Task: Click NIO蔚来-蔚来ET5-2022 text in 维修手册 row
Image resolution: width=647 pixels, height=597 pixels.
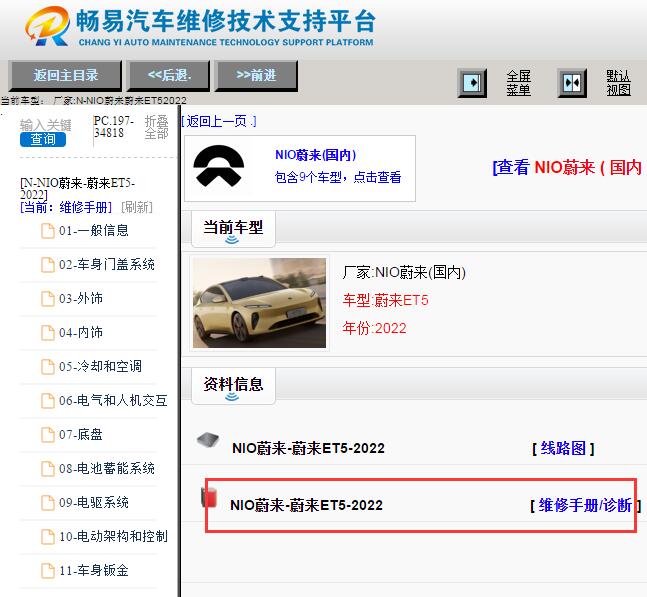Action: [306, 505]
